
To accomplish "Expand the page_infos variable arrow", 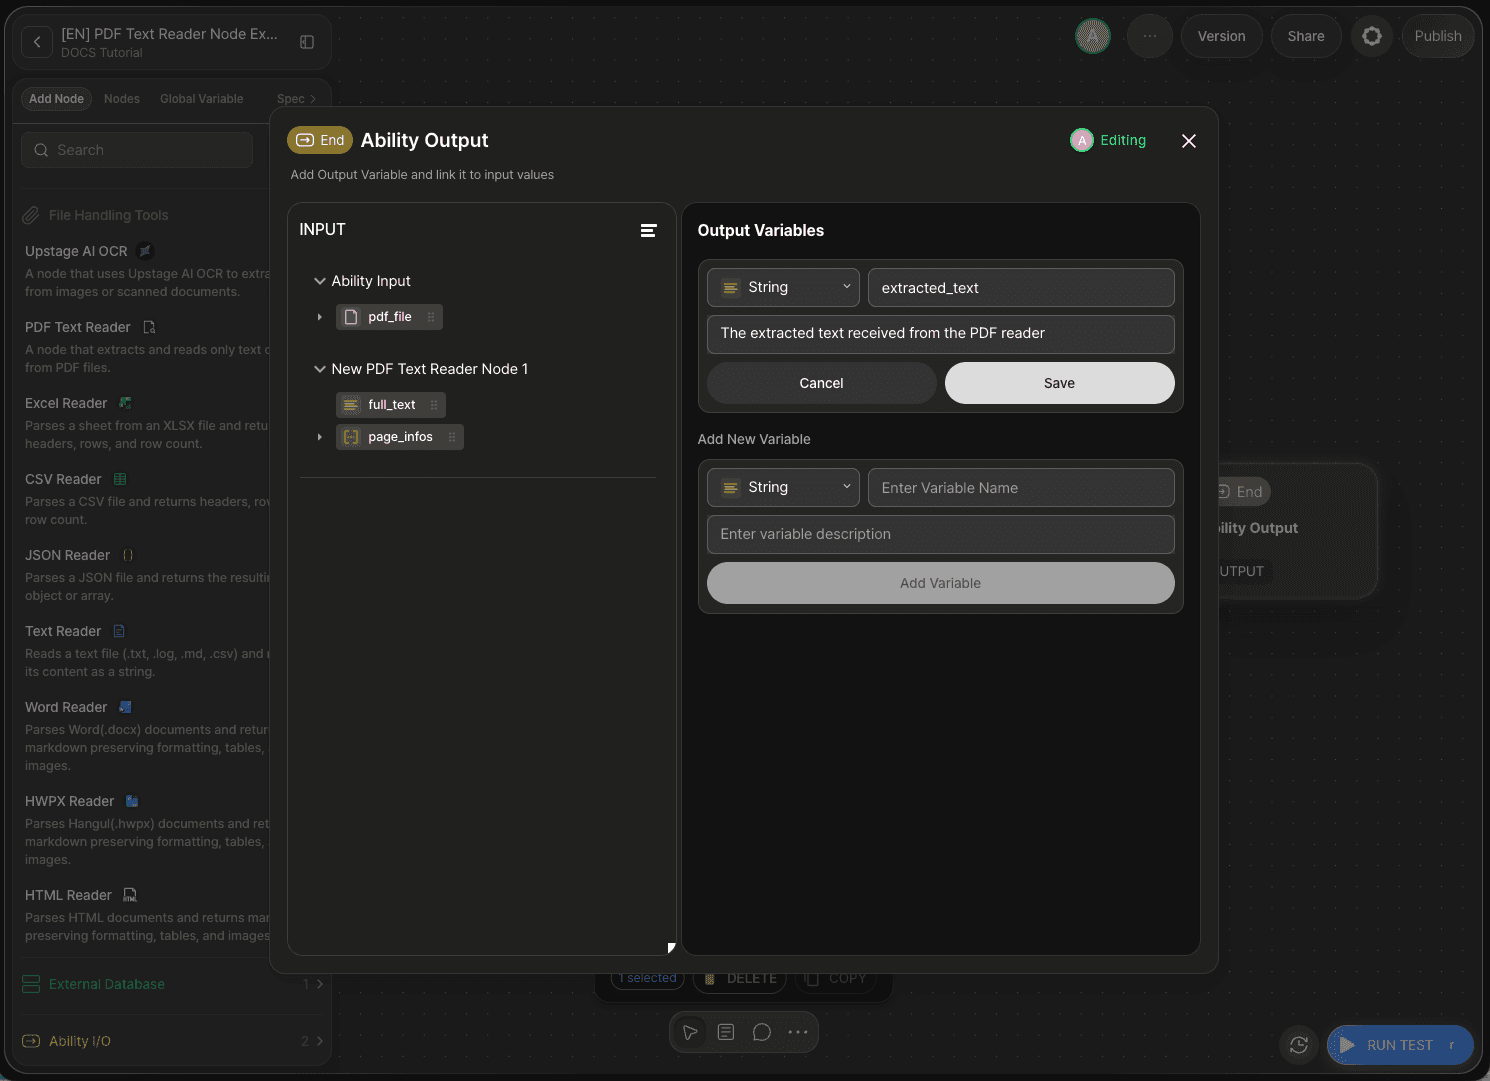I will 320,437.
